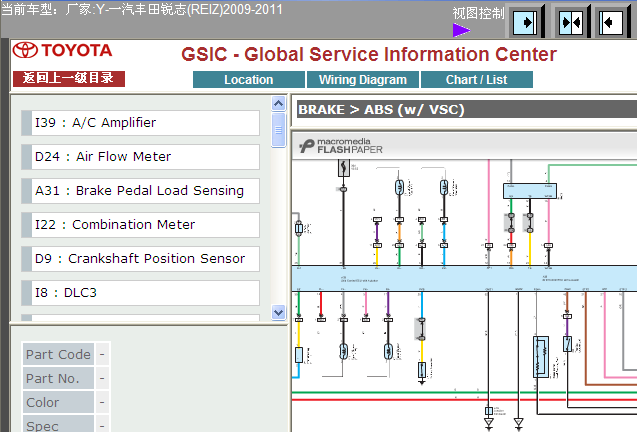Click the 返回上一级目录 button
This screenshot has width=637, height=432.
(69, 78)
